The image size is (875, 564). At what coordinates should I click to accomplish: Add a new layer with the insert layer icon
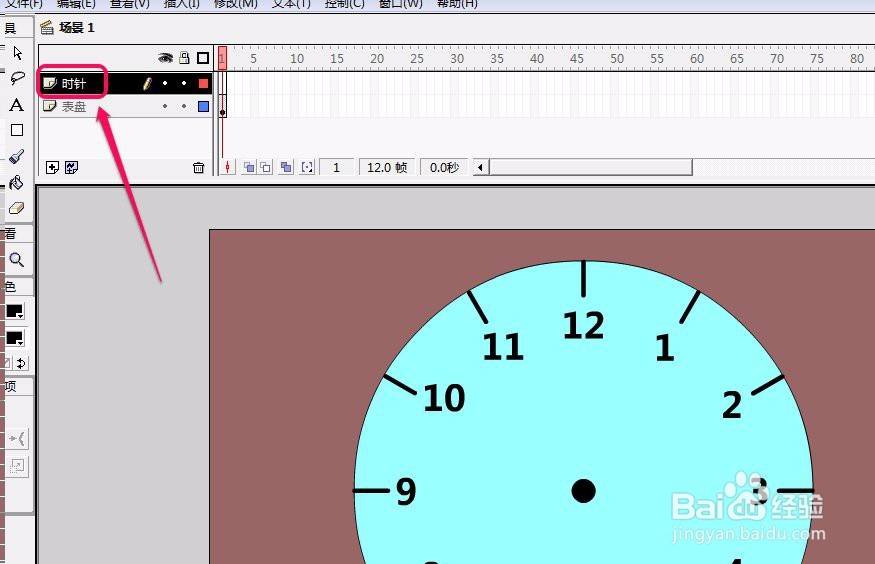pos(52,167)
